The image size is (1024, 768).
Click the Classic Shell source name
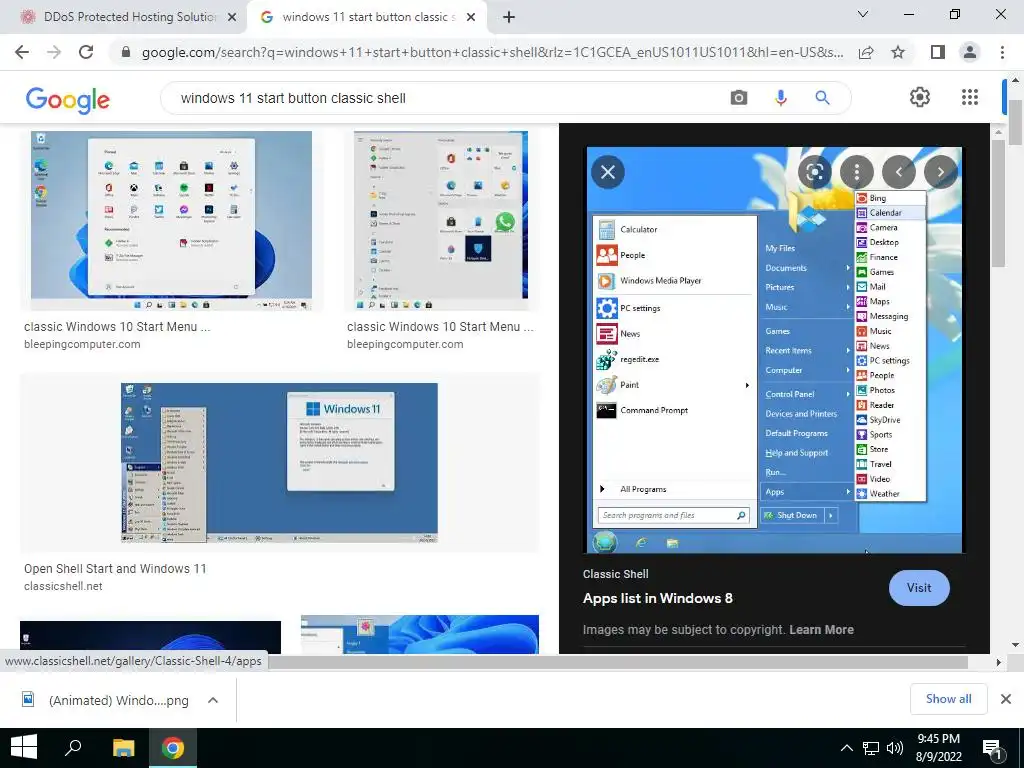pyautogui.click(x=615, y=574)
